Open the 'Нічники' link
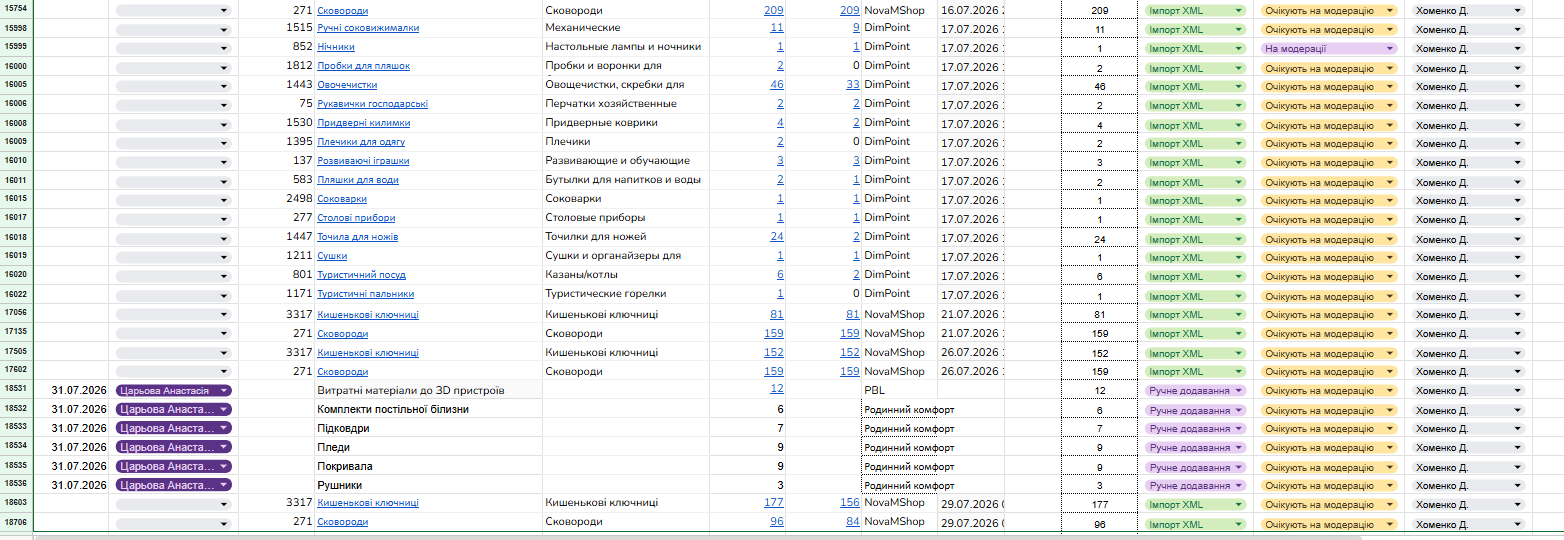This screenshot has width=1564, height=540. (x=335, y=47)
